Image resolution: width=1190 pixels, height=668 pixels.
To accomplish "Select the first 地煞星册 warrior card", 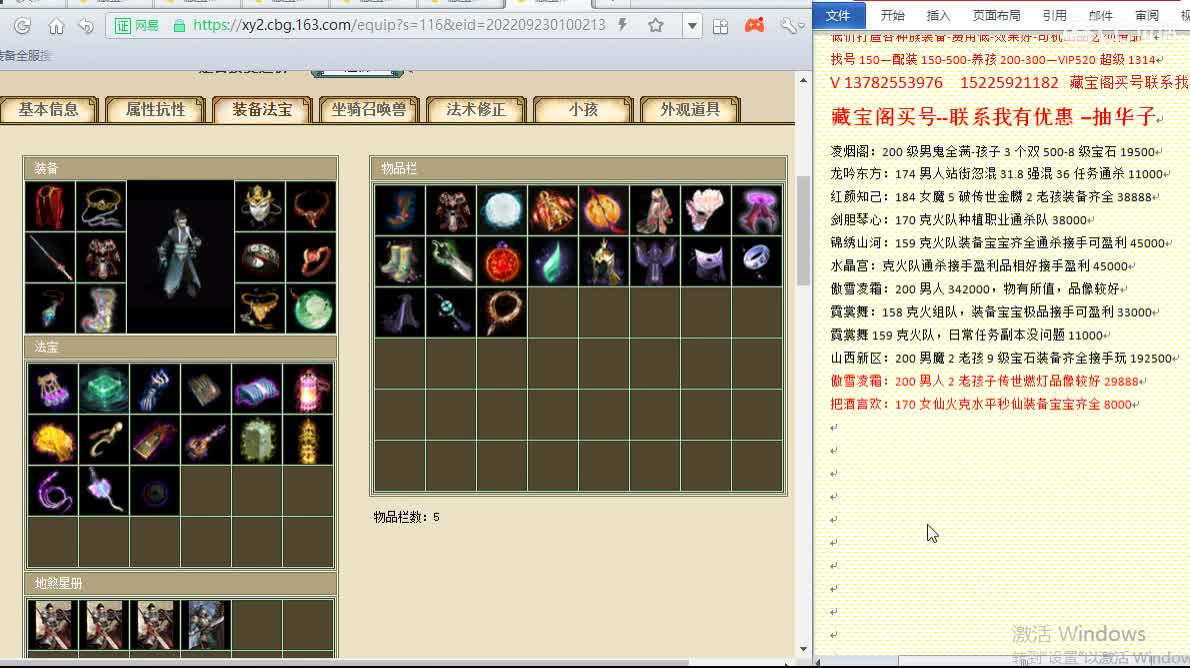I will pos(52,625).
